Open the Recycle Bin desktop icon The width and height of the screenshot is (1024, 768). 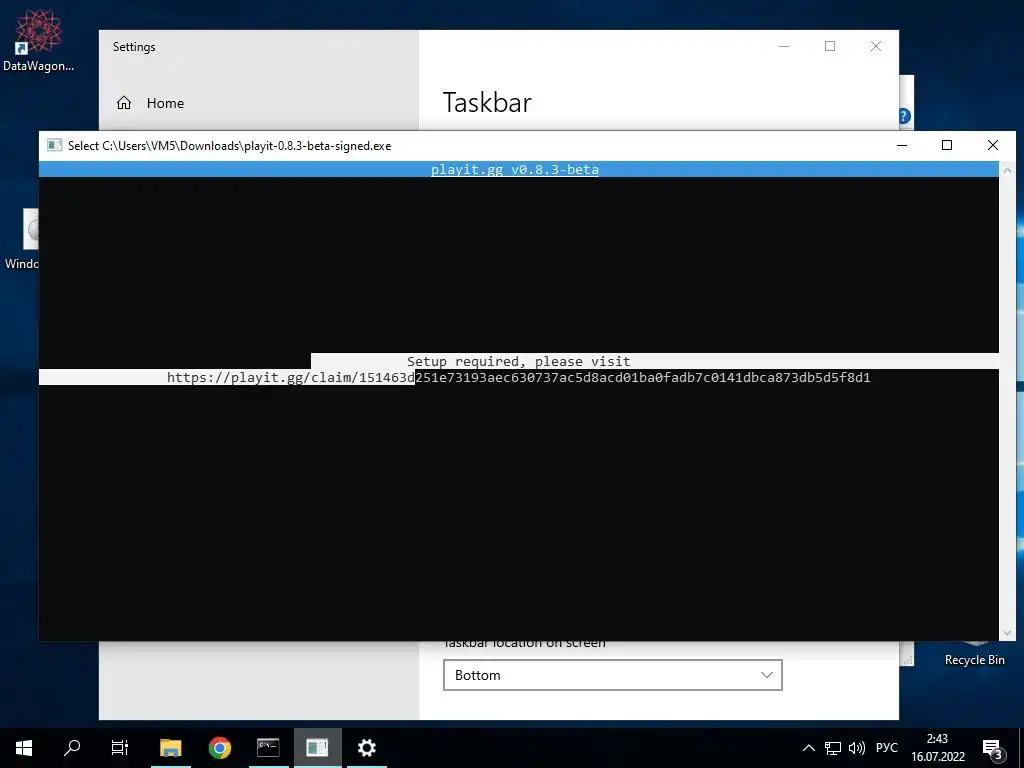(x=974, y=654)
